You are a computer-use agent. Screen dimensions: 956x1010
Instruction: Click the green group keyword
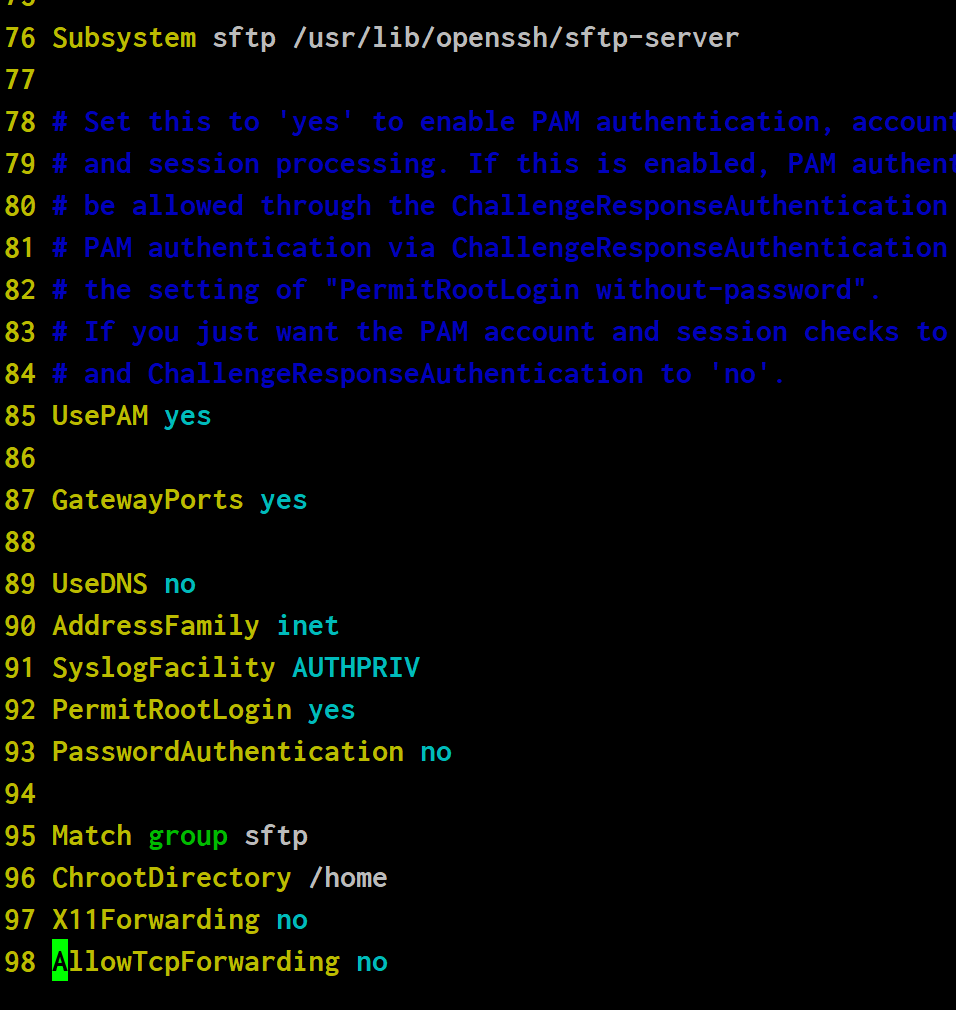click(188, 836)
